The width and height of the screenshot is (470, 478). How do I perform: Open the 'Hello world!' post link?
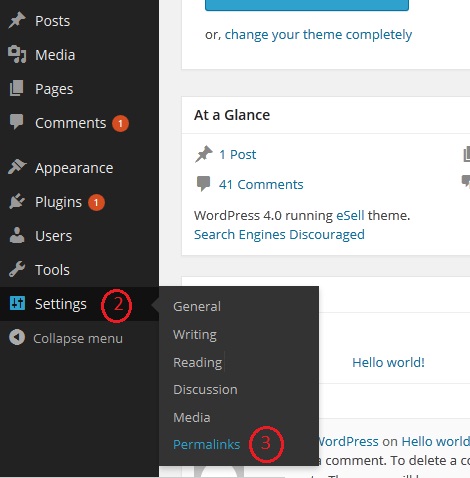(x=388, y=362)
